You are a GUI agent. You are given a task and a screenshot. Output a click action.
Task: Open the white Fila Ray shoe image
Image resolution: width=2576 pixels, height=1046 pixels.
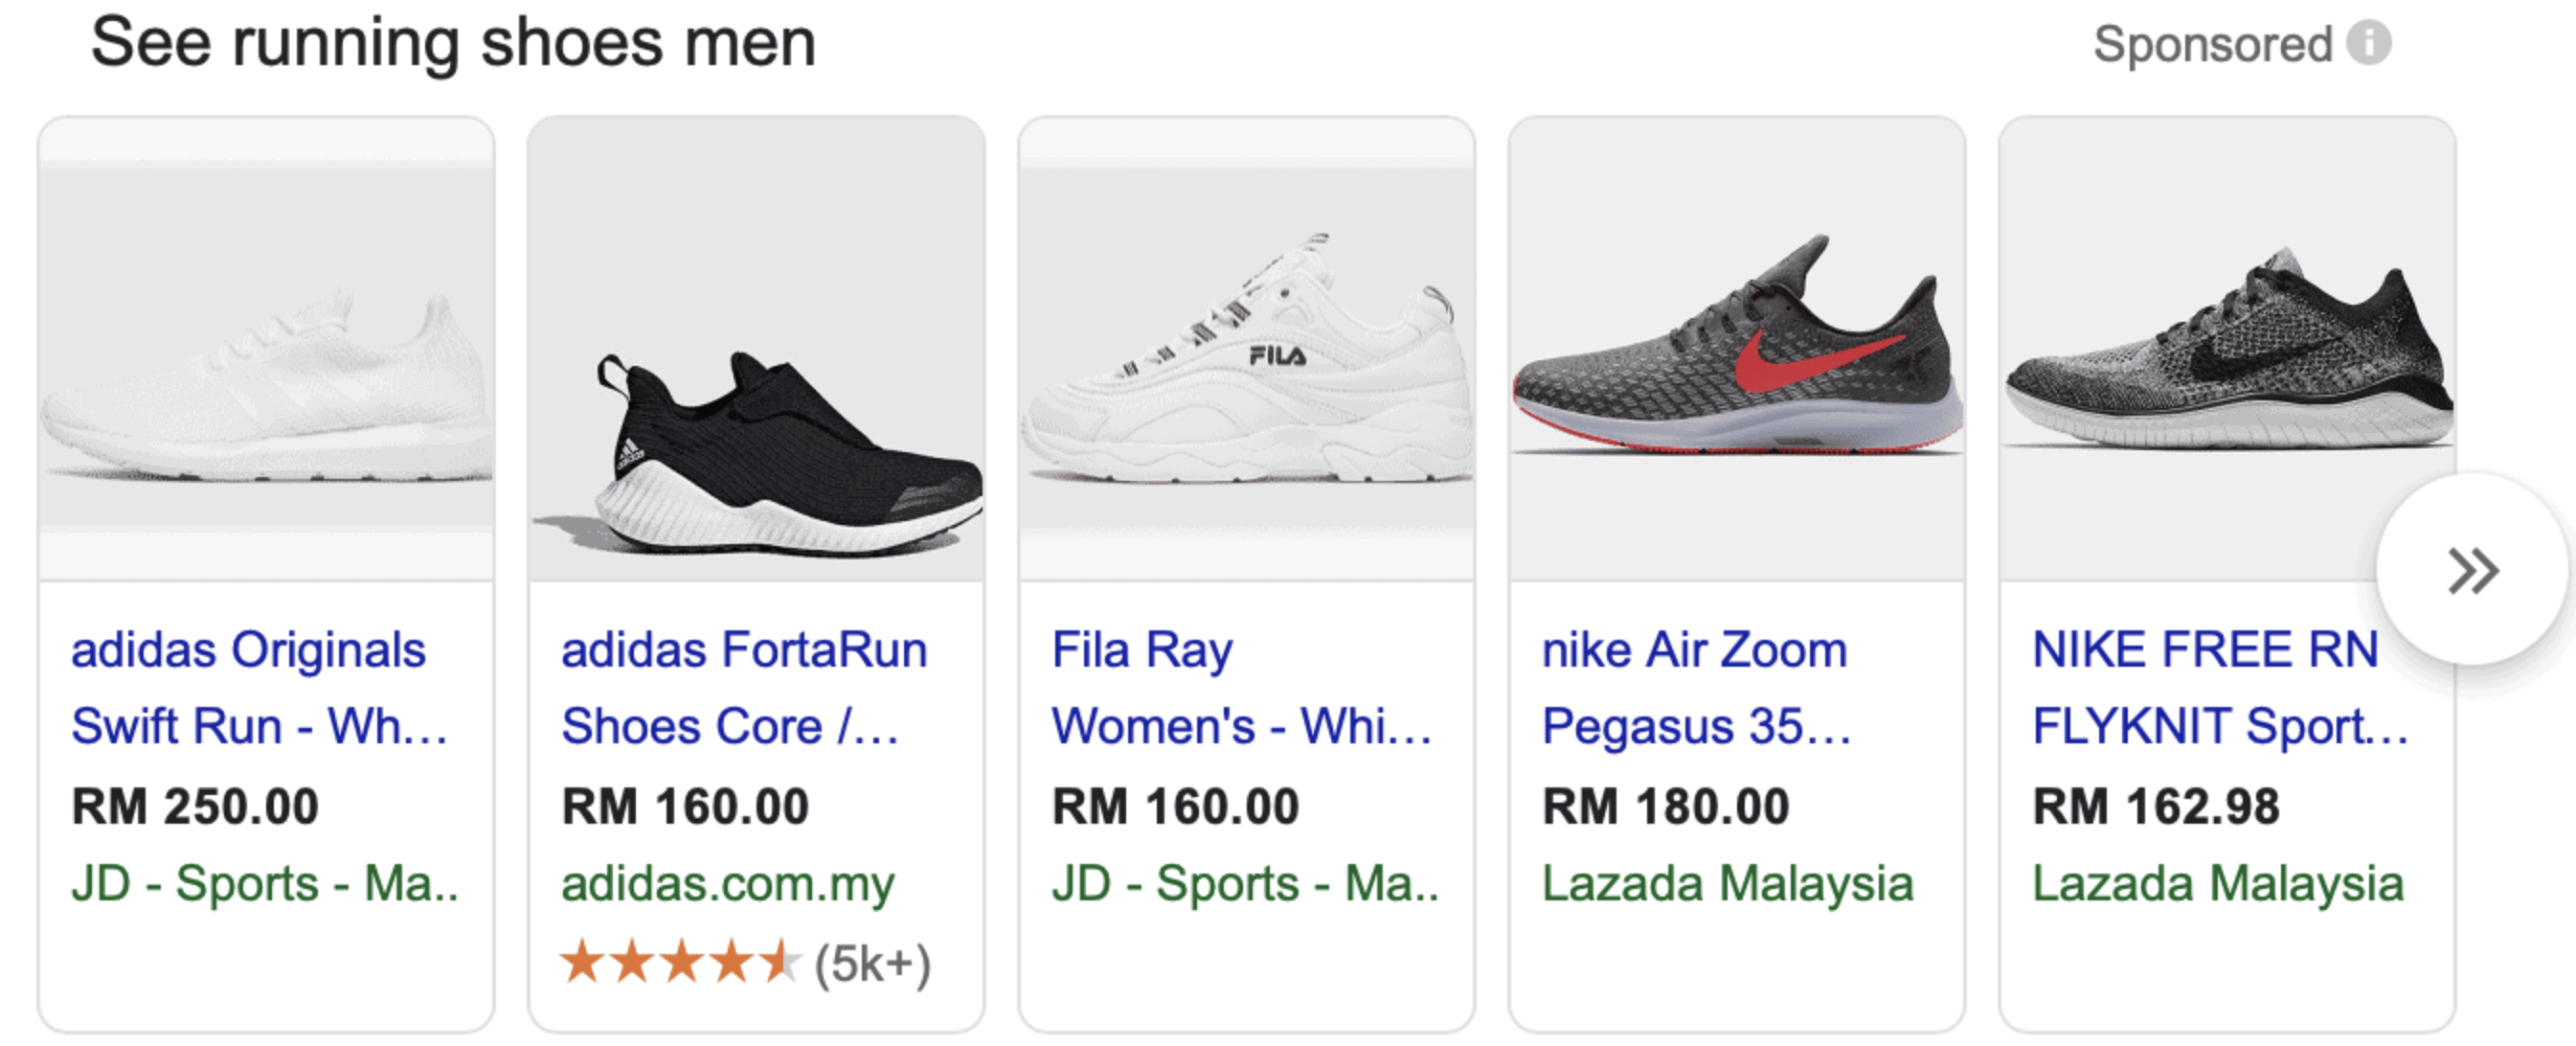pyautogui.click(x=1246, y=380)
